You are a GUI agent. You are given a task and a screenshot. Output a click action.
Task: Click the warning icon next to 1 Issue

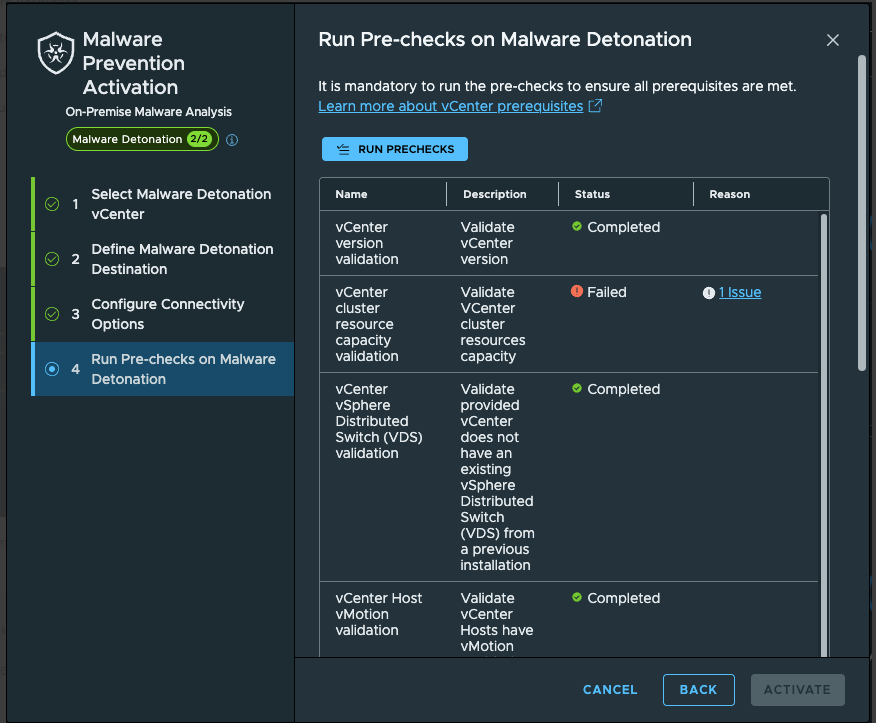click(708, 293)
